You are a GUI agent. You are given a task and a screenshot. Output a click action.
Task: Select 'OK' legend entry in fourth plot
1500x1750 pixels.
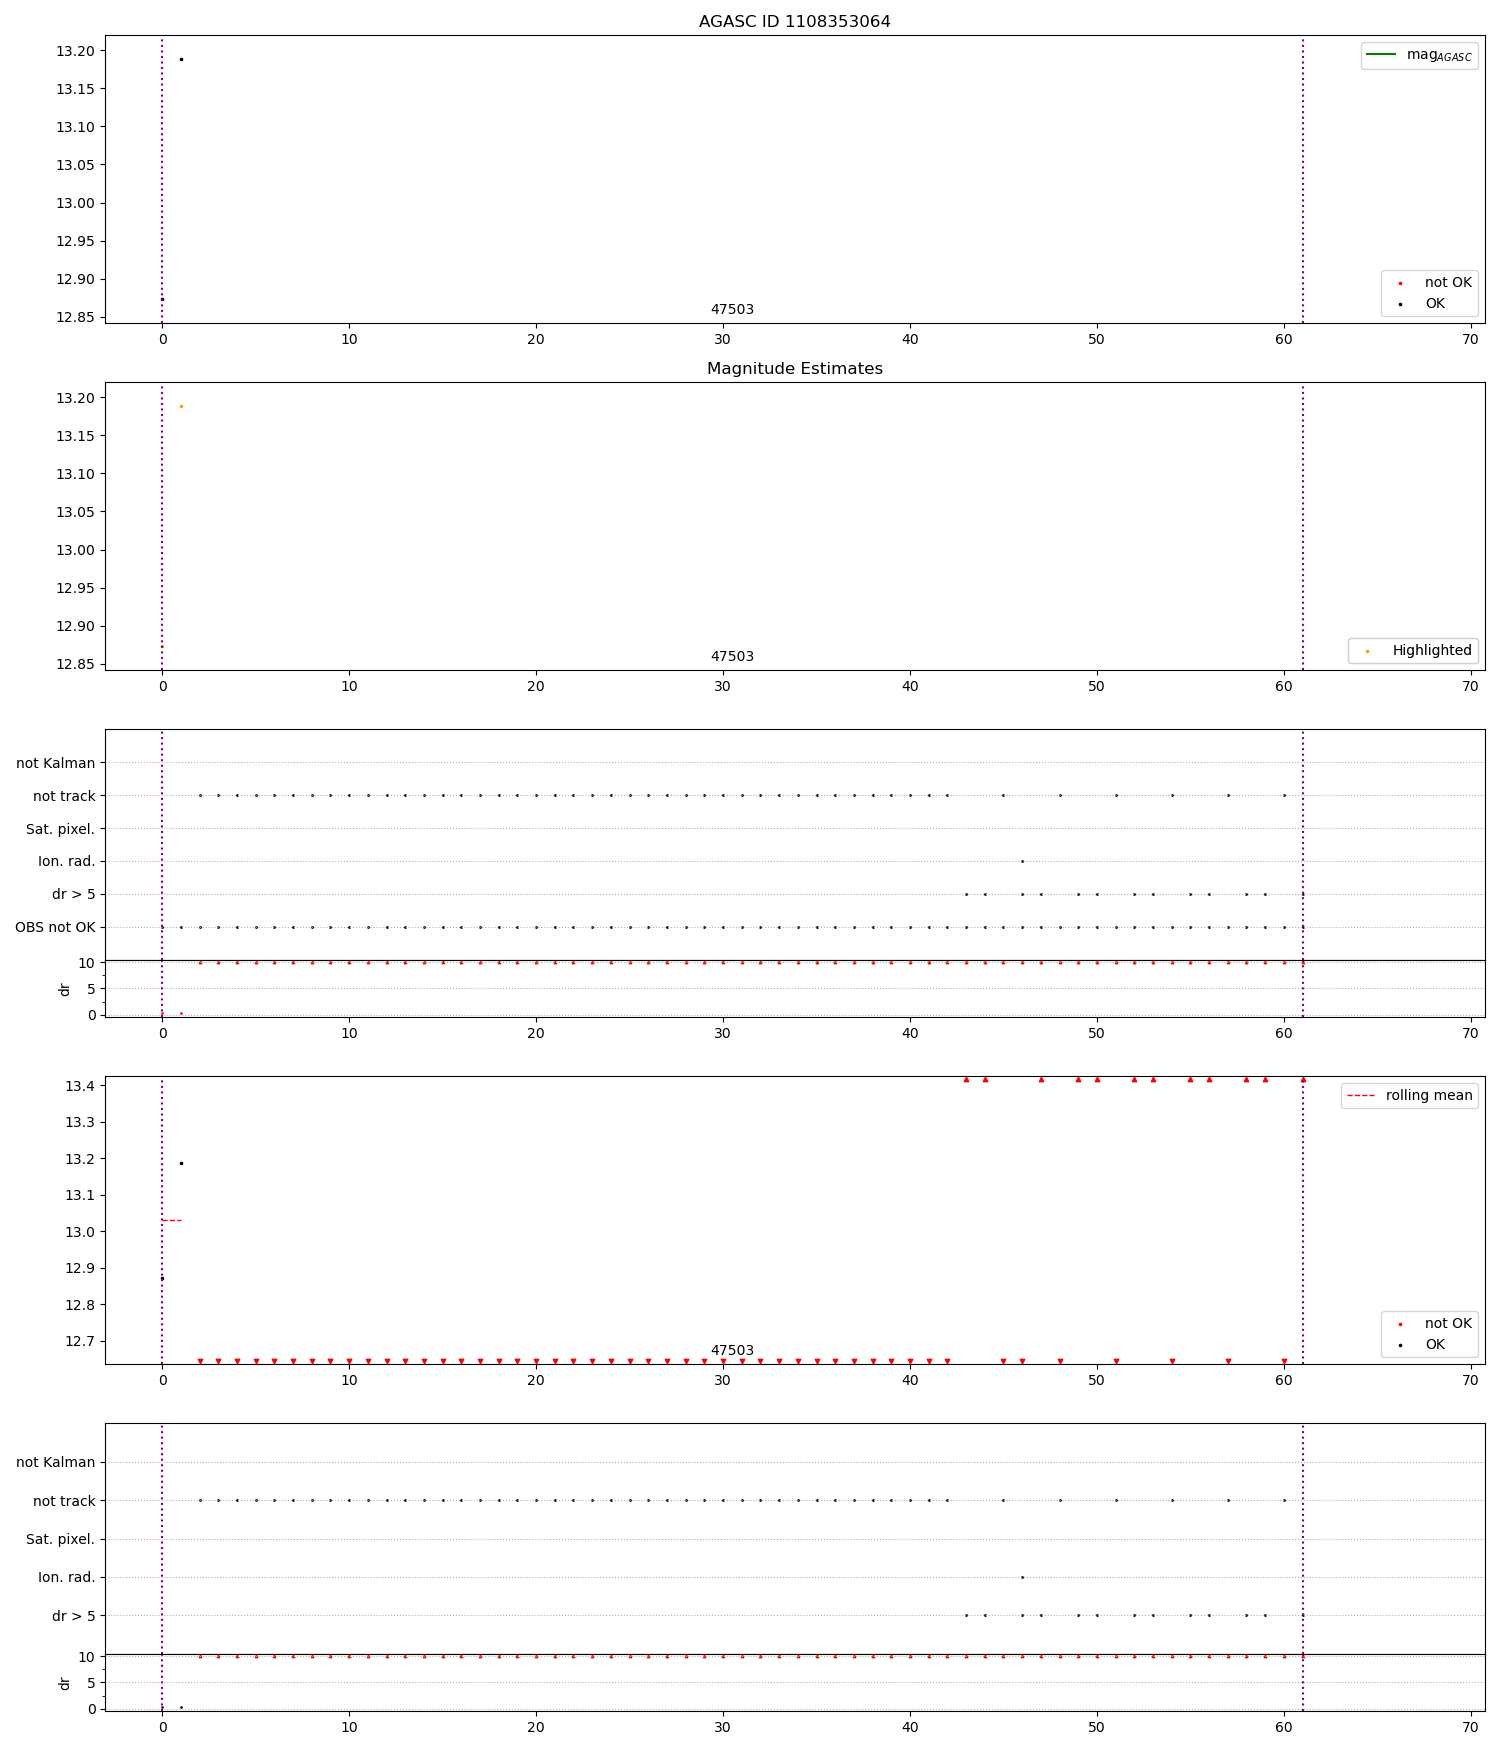(1435, 1344)
